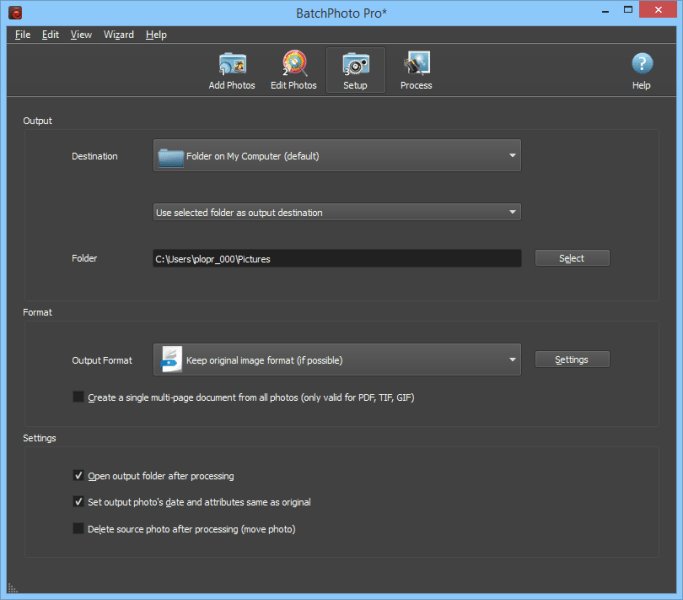The height and width of the screenshot is (600, 683).
Task: Open output format Settings button
Action: pyautogui.click(x=572, y=359)
